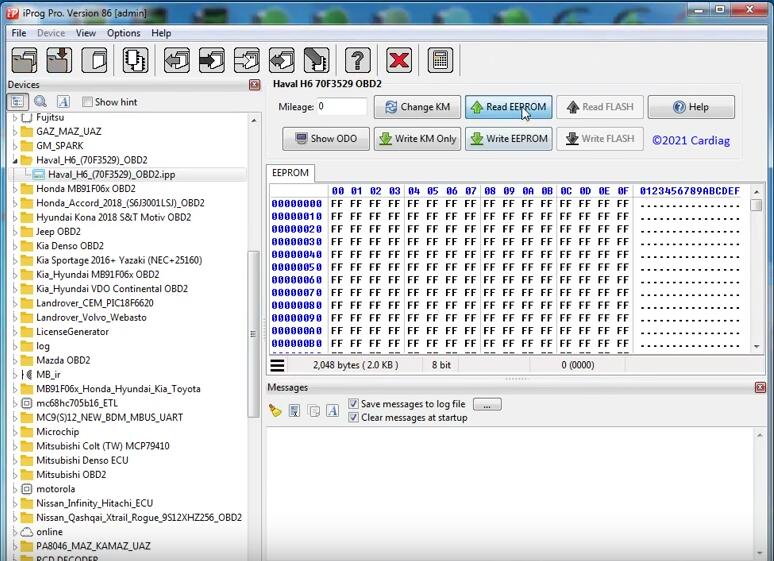This screenshot has width=774, height=561.
Task: Expand GAZ_MAZ_UAZ folder
Action: click(x=15, y=132)
